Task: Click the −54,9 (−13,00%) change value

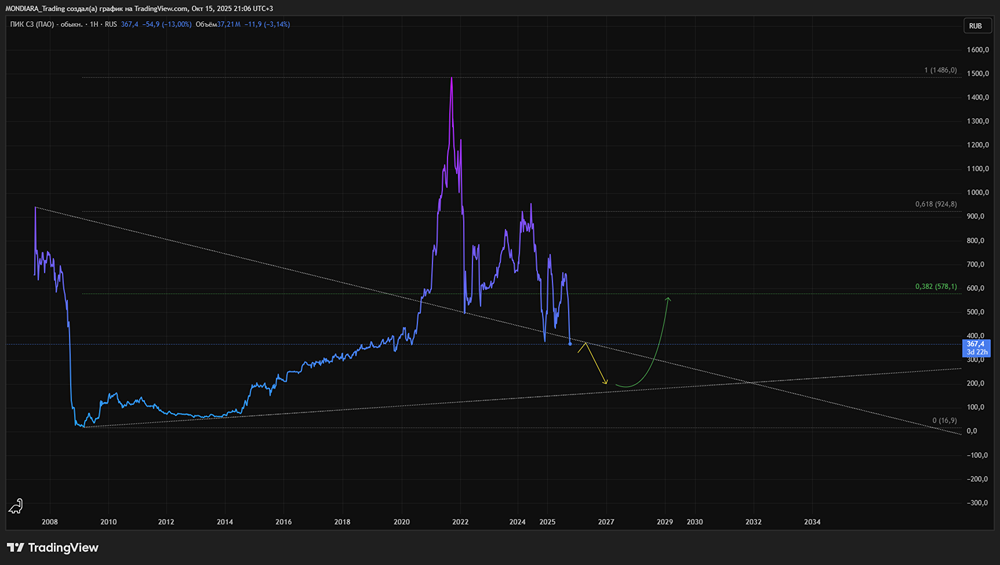Action: coord(167,24)
